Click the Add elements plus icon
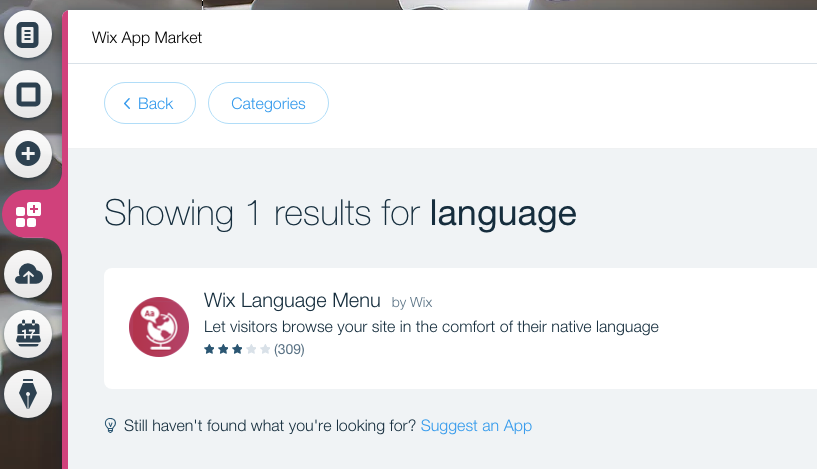817x469 pixels. click(28, 154)
